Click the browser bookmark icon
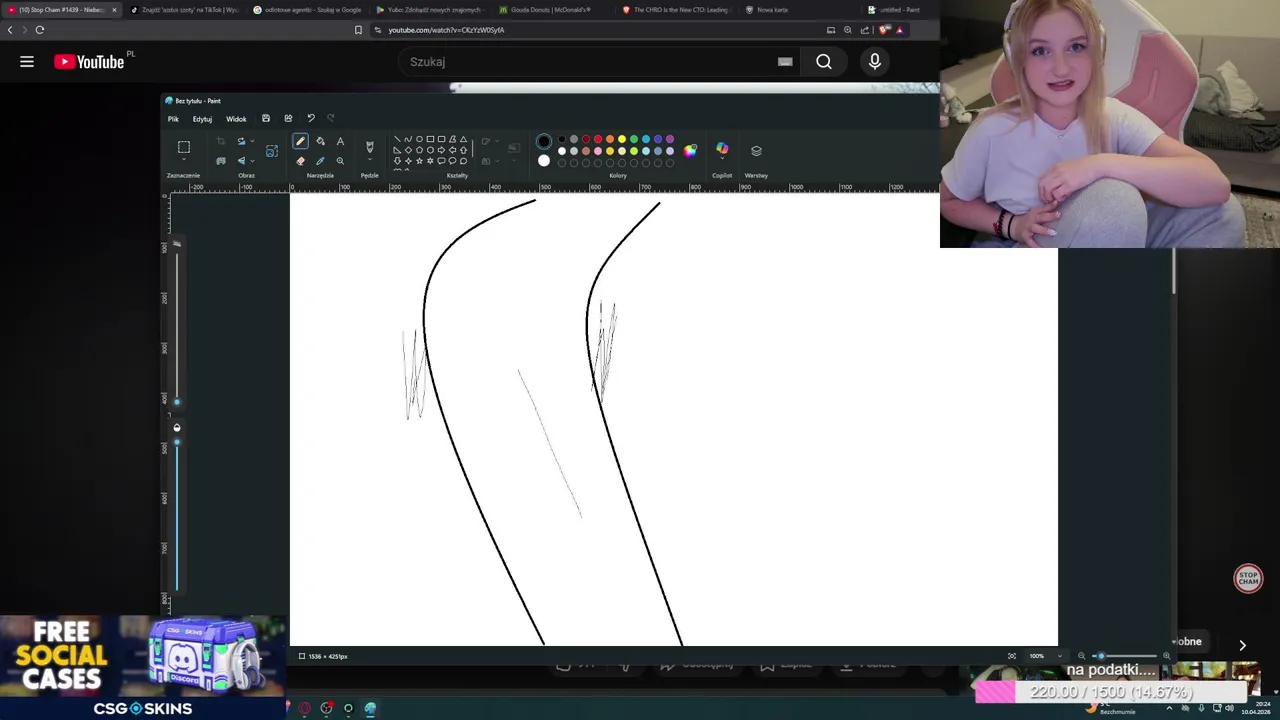The width and height of the screenshot is (1280, 720). 358,30
